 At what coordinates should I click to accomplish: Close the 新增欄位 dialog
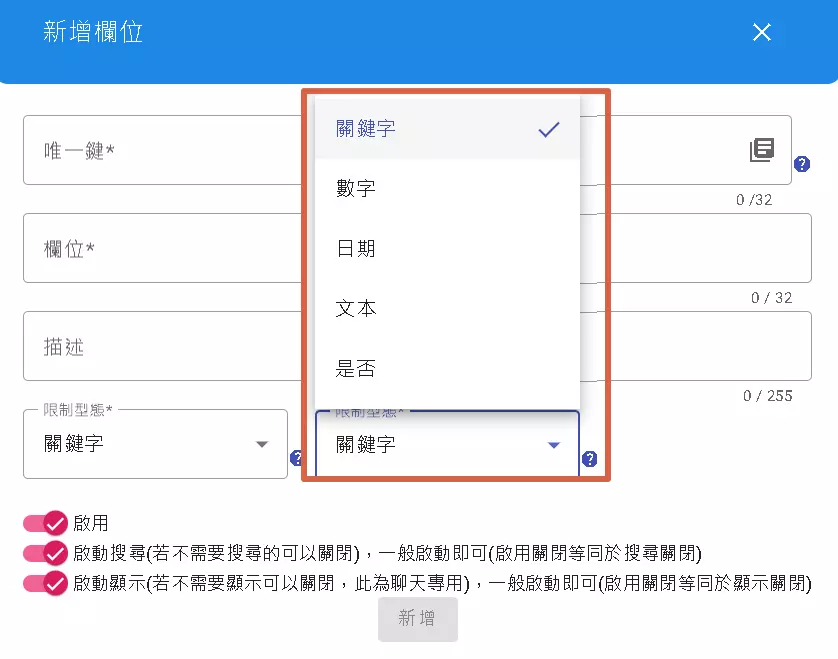(x=762, y=32)
